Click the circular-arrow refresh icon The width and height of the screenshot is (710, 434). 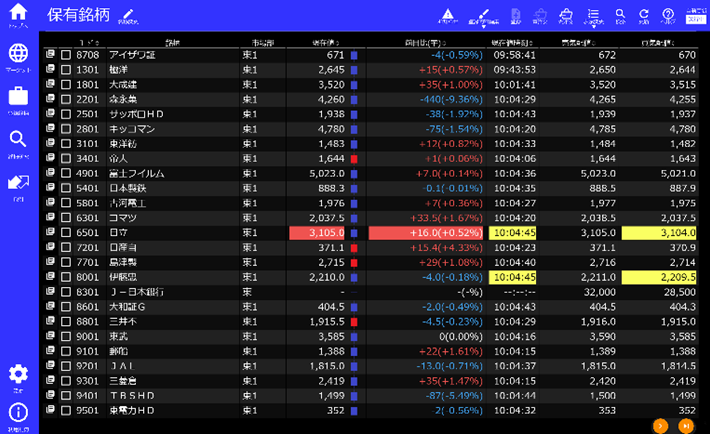coord(643,16)
